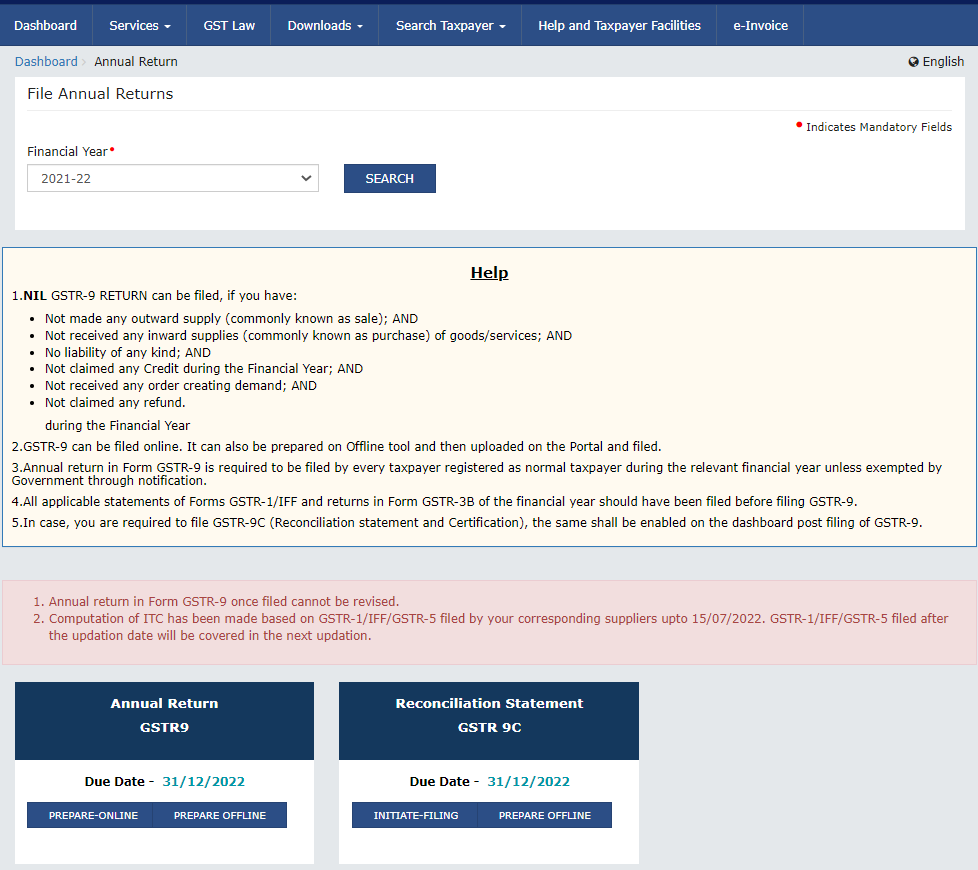The height and width of the screenshot is (870, 978).
Task: Select the Dashboard menu item
Action: pyautogui.click(x=46, y=25)
